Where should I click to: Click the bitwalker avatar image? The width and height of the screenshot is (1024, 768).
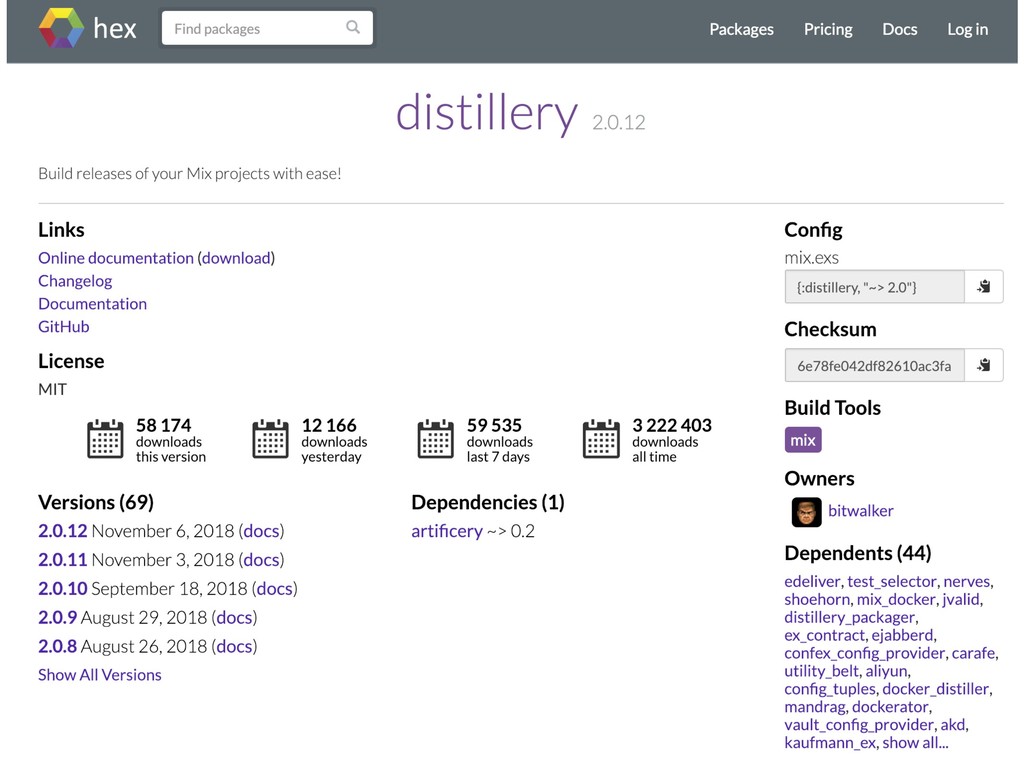806,512
